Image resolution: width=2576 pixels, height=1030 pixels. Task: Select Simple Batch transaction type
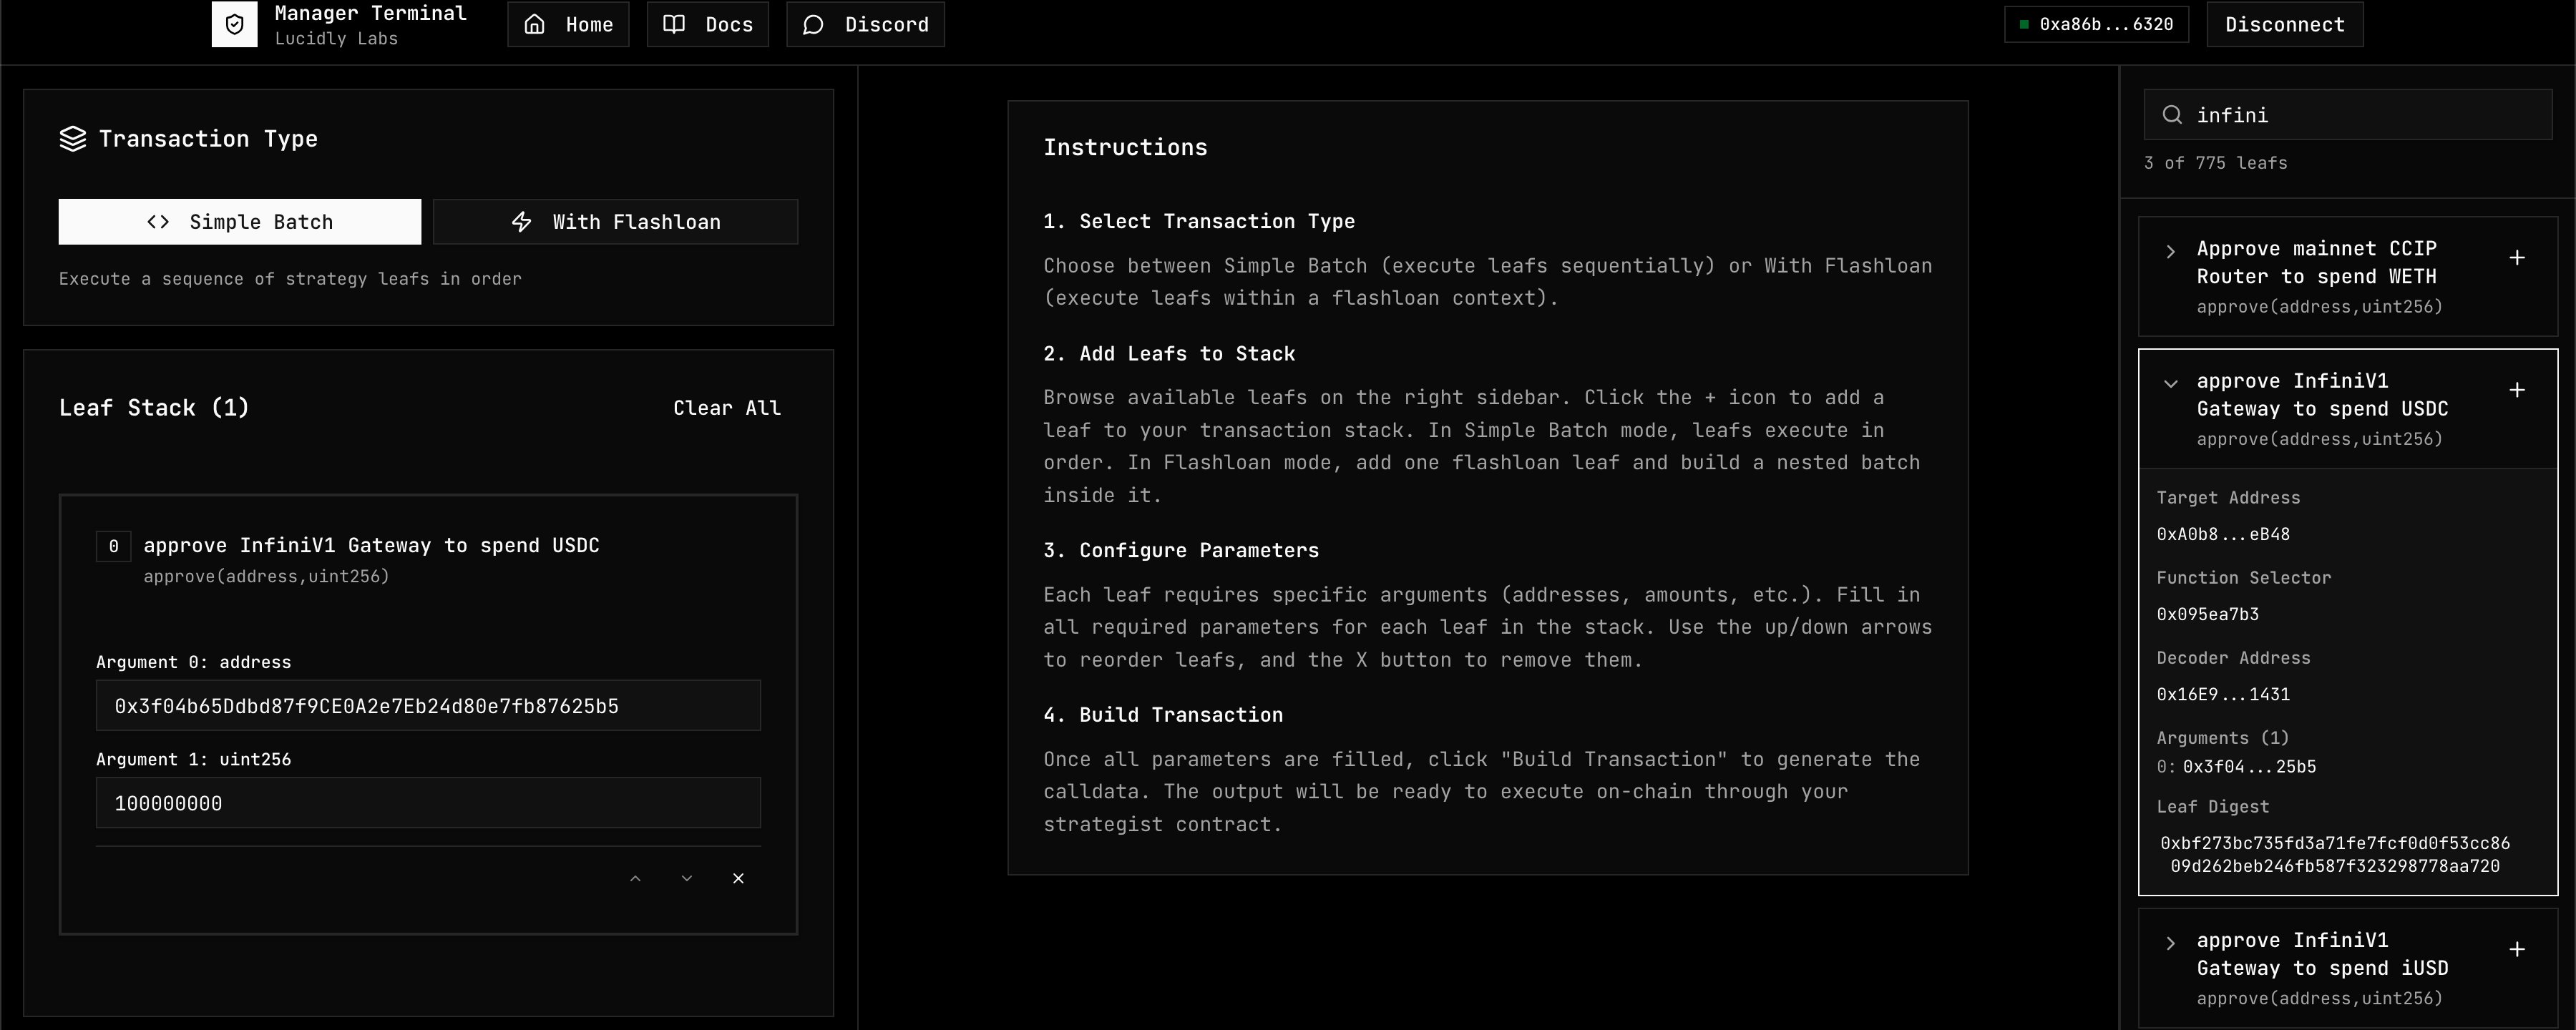240,222
